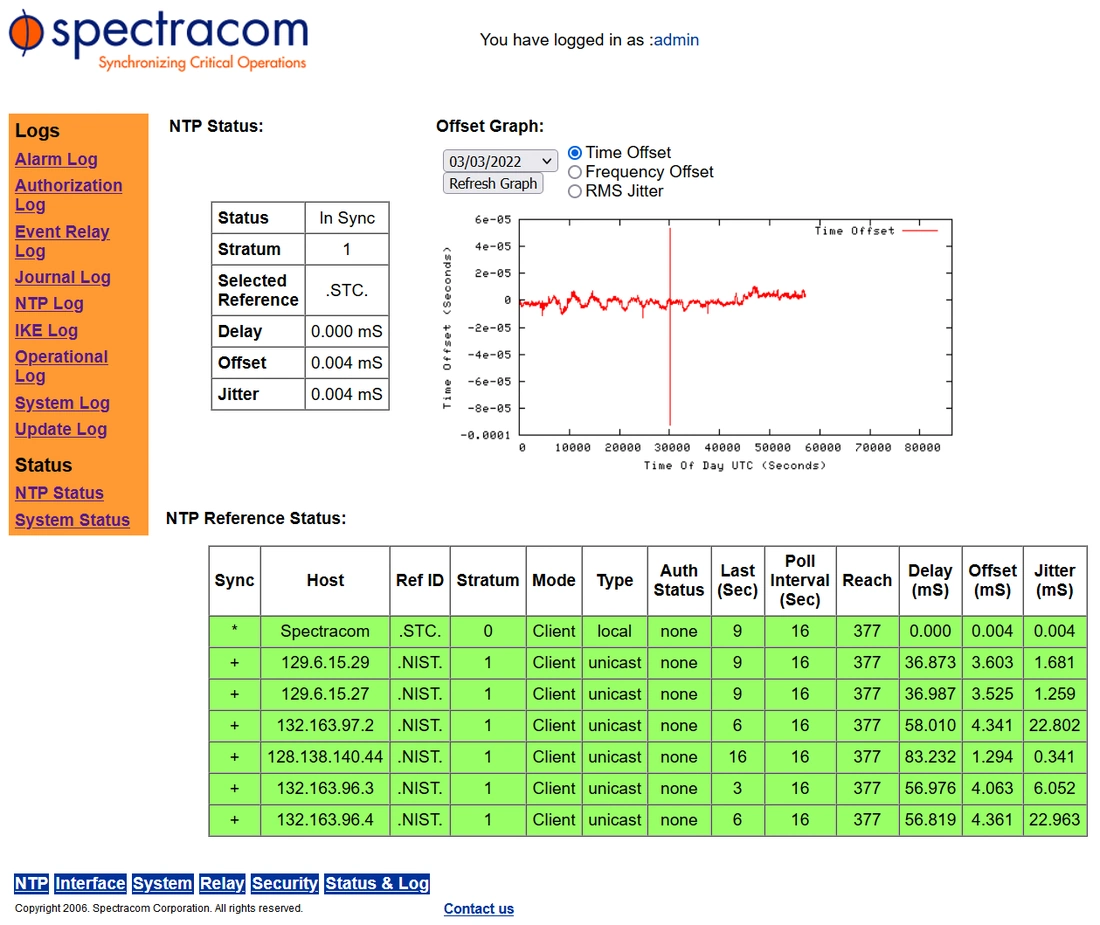Image resolution: width=1100 pixels, height=925 pixels.
Task: Click host 129.6.15.27 in table
Action: click(325, 694)
